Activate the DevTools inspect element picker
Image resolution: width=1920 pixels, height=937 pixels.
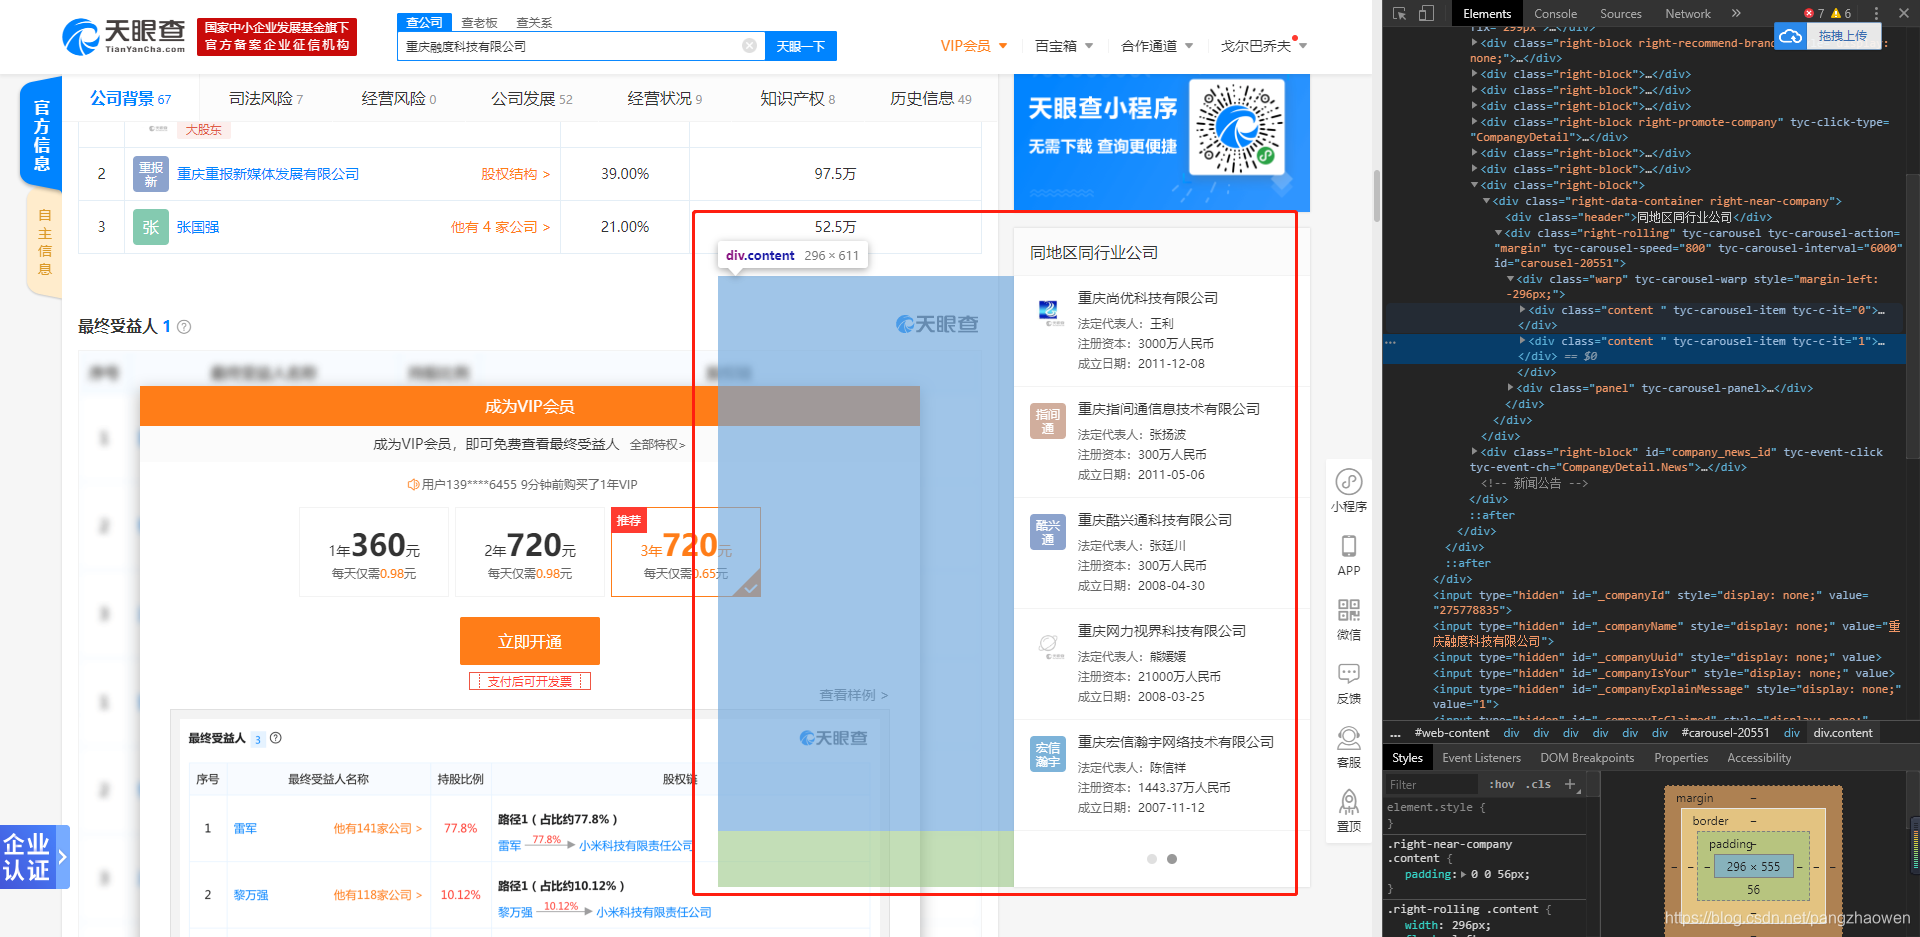point(1400,13)
